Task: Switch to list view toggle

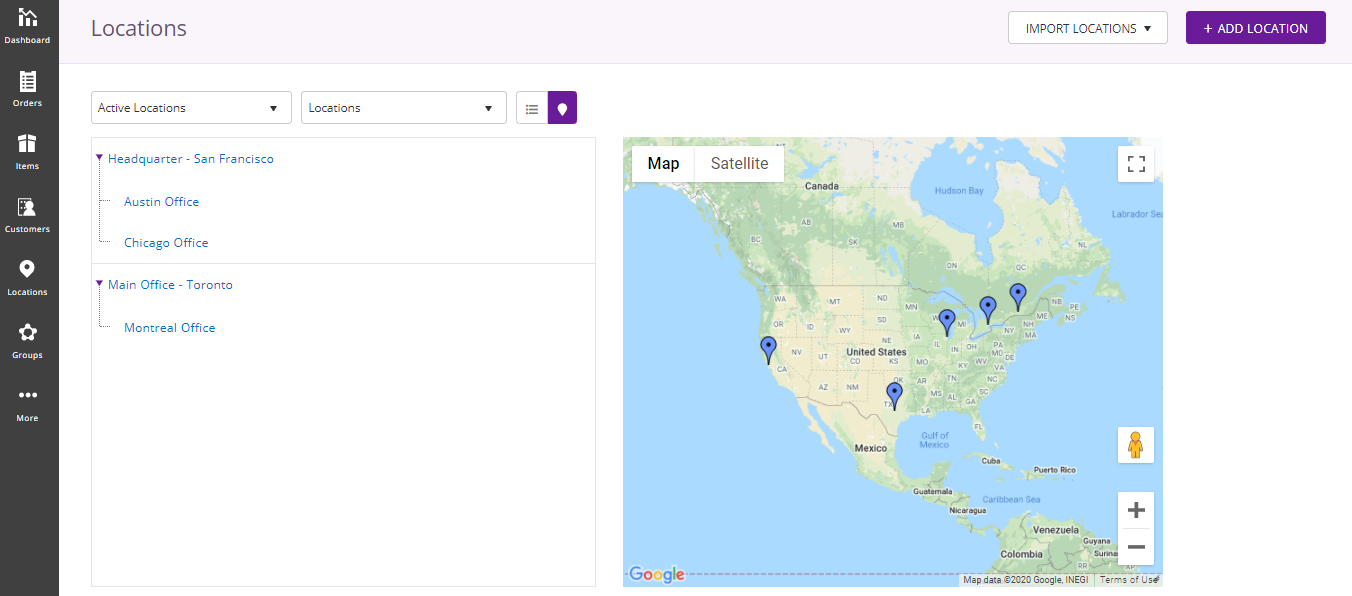Action: 532,108
